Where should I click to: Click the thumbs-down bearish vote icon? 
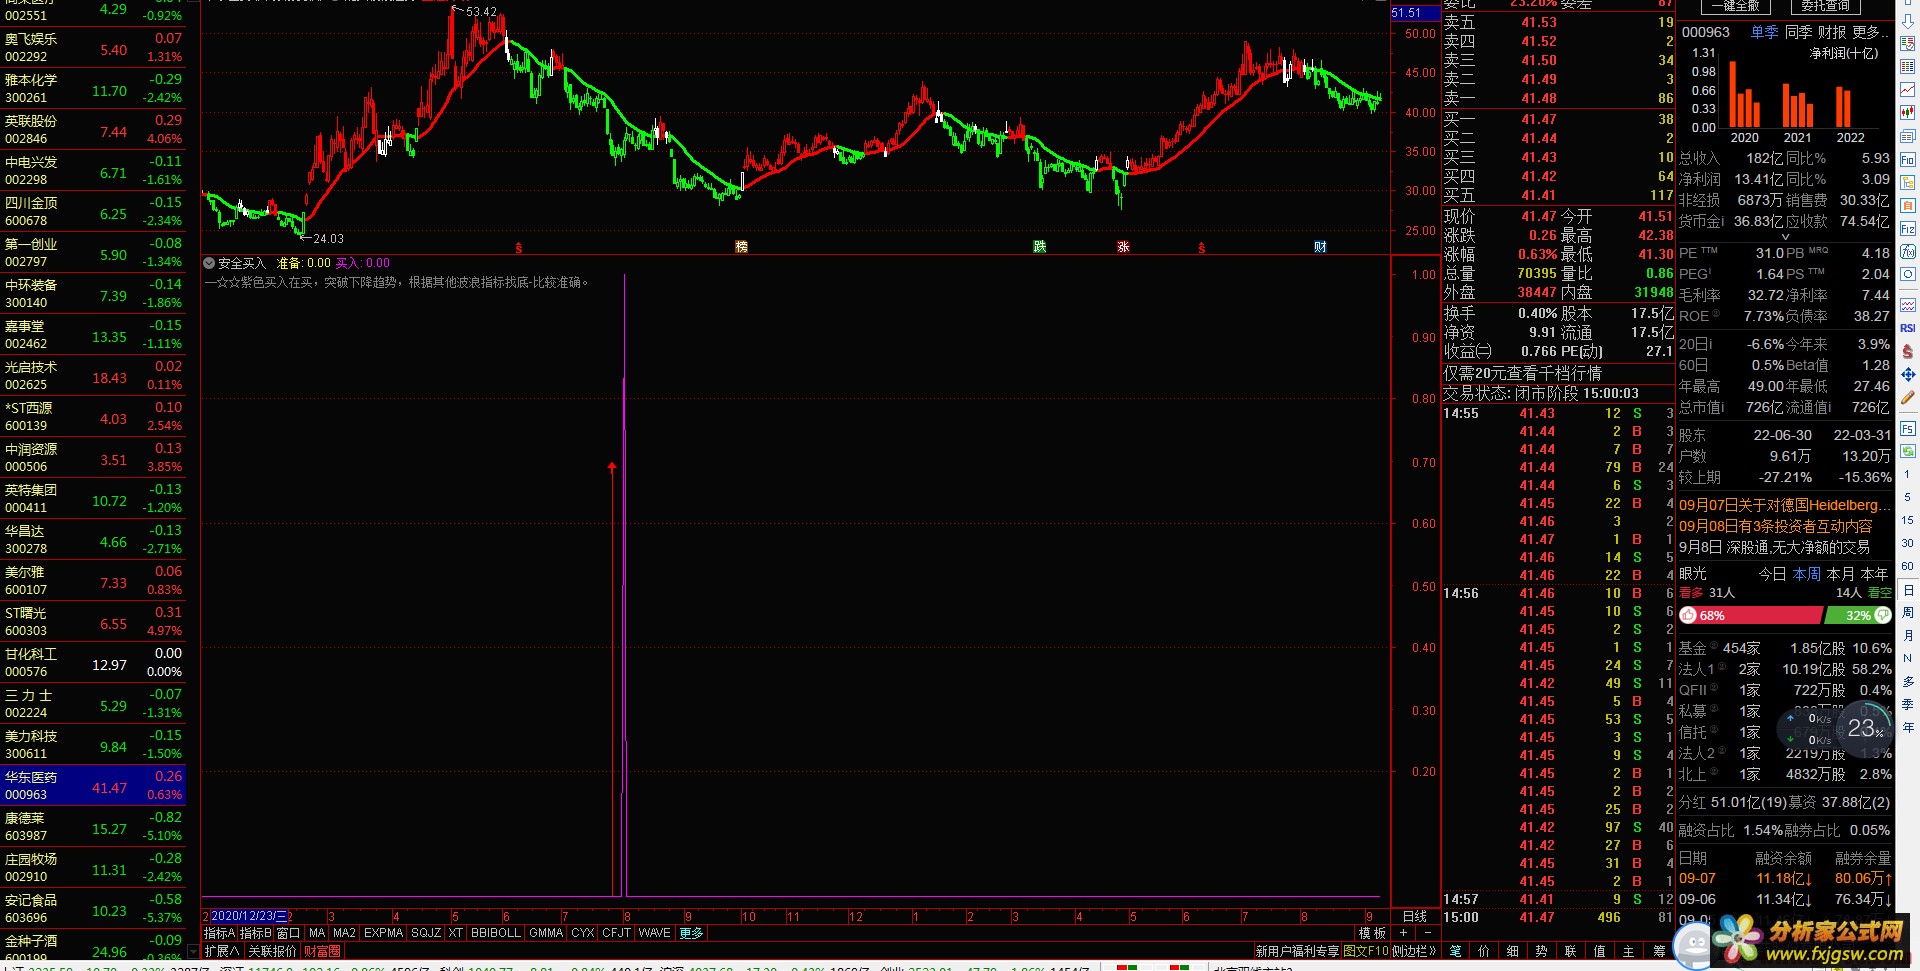[x=1881, y=615]
